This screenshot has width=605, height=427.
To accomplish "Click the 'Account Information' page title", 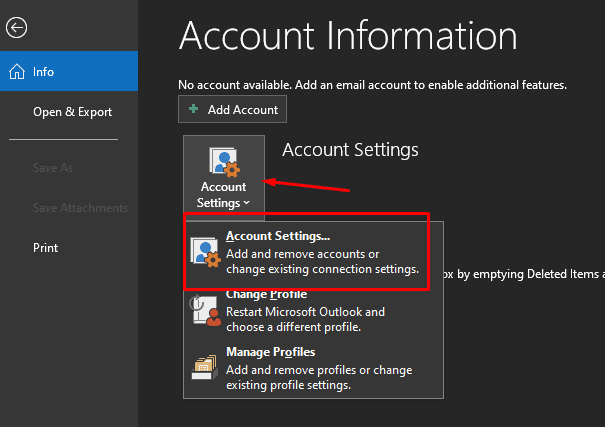I will pos(348,36).
